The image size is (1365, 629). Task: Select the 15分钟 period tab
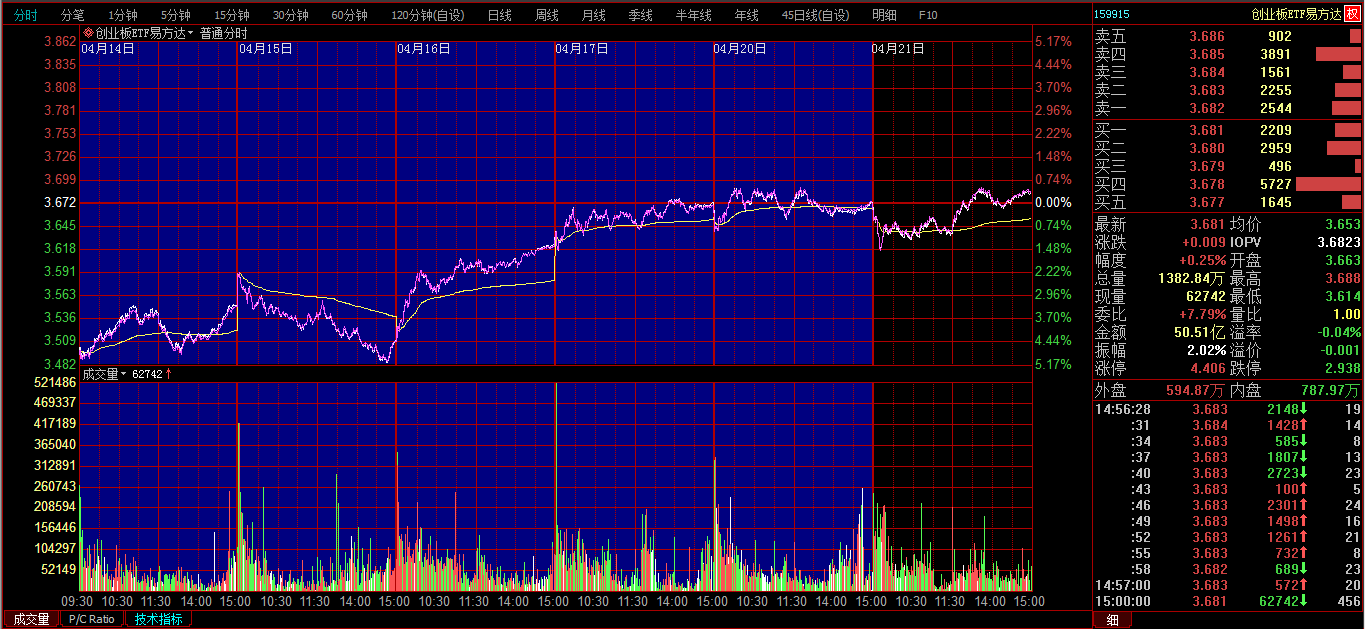pyautogui.click(x=232, y=15)
